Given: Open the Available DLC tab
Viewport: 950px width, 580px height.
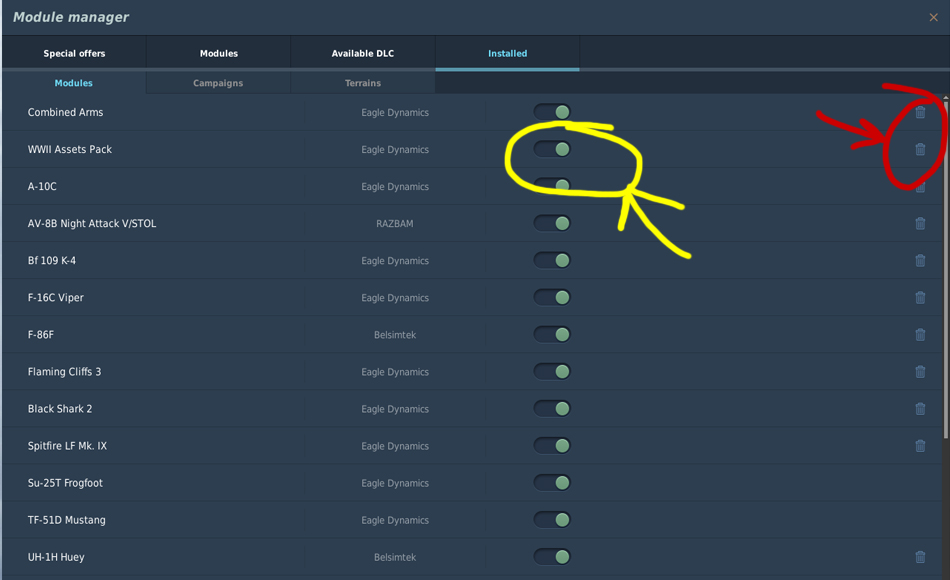Looking at the screenshot, I should [362, 53].
